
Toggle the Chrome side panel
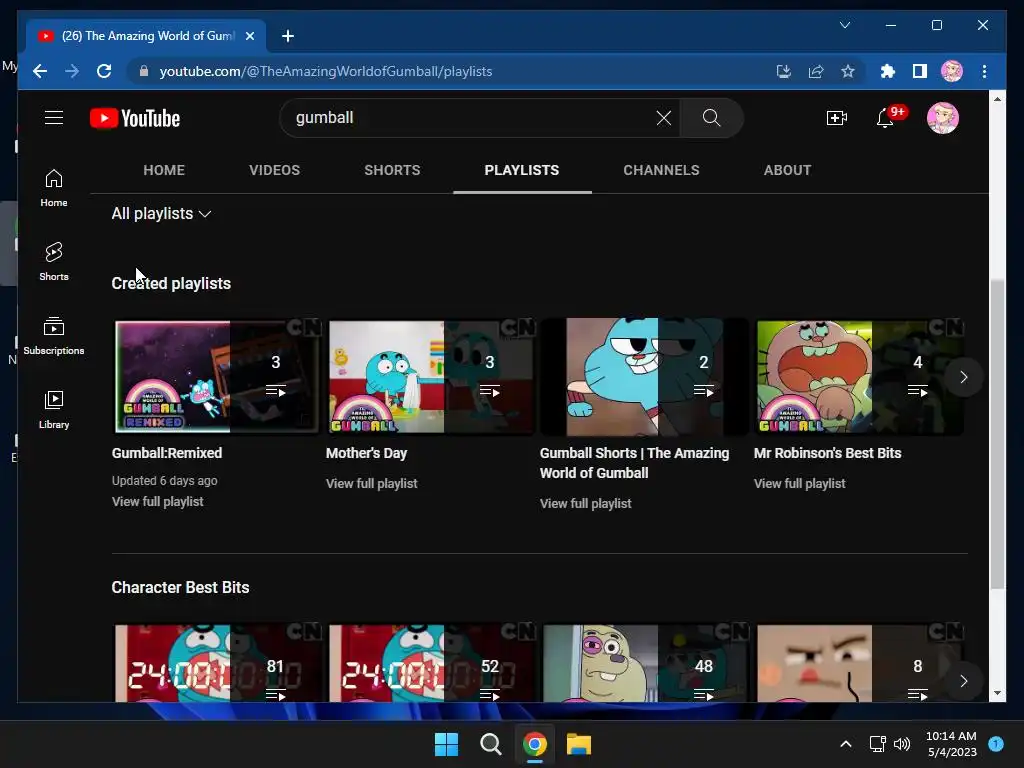tap(920, 71)
